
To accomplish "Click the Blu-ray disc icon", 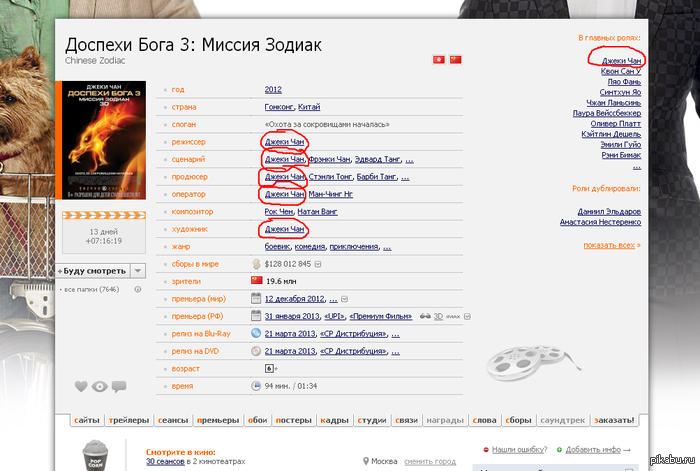I will point(256,334).
